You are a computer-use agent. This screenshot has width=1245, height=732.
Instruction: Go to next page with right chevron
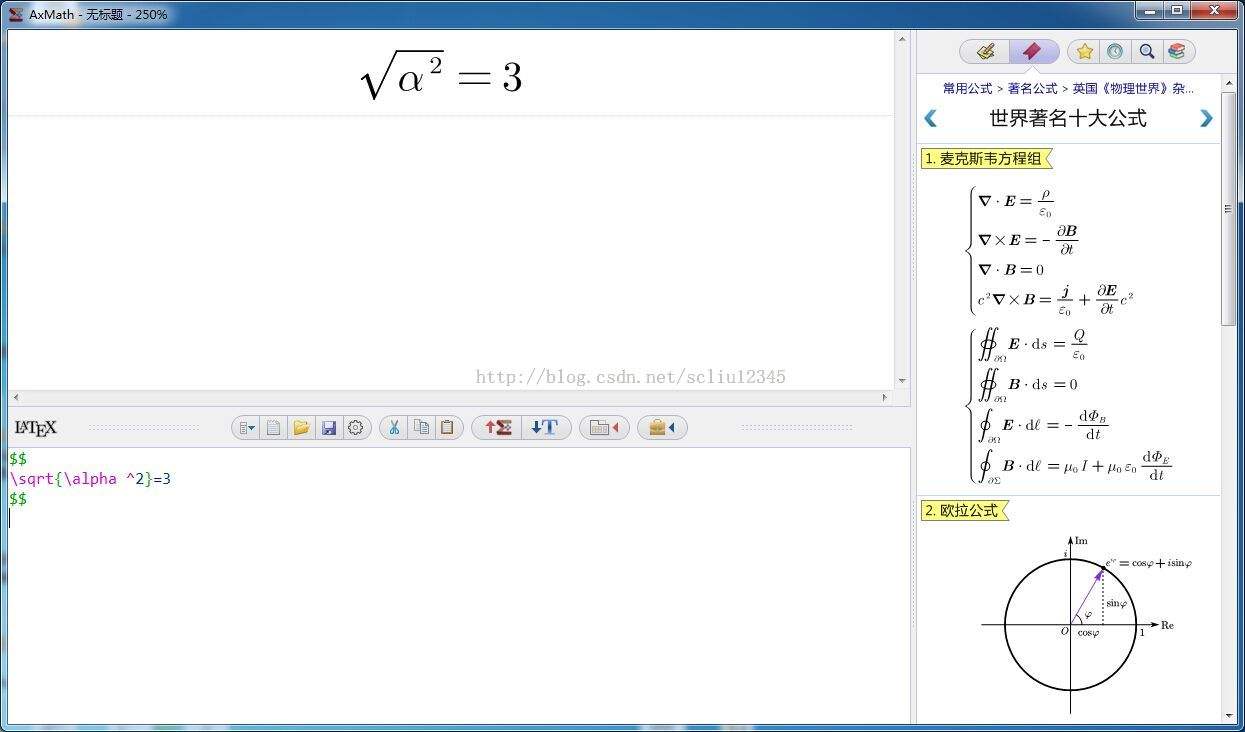click(1205, 118)
